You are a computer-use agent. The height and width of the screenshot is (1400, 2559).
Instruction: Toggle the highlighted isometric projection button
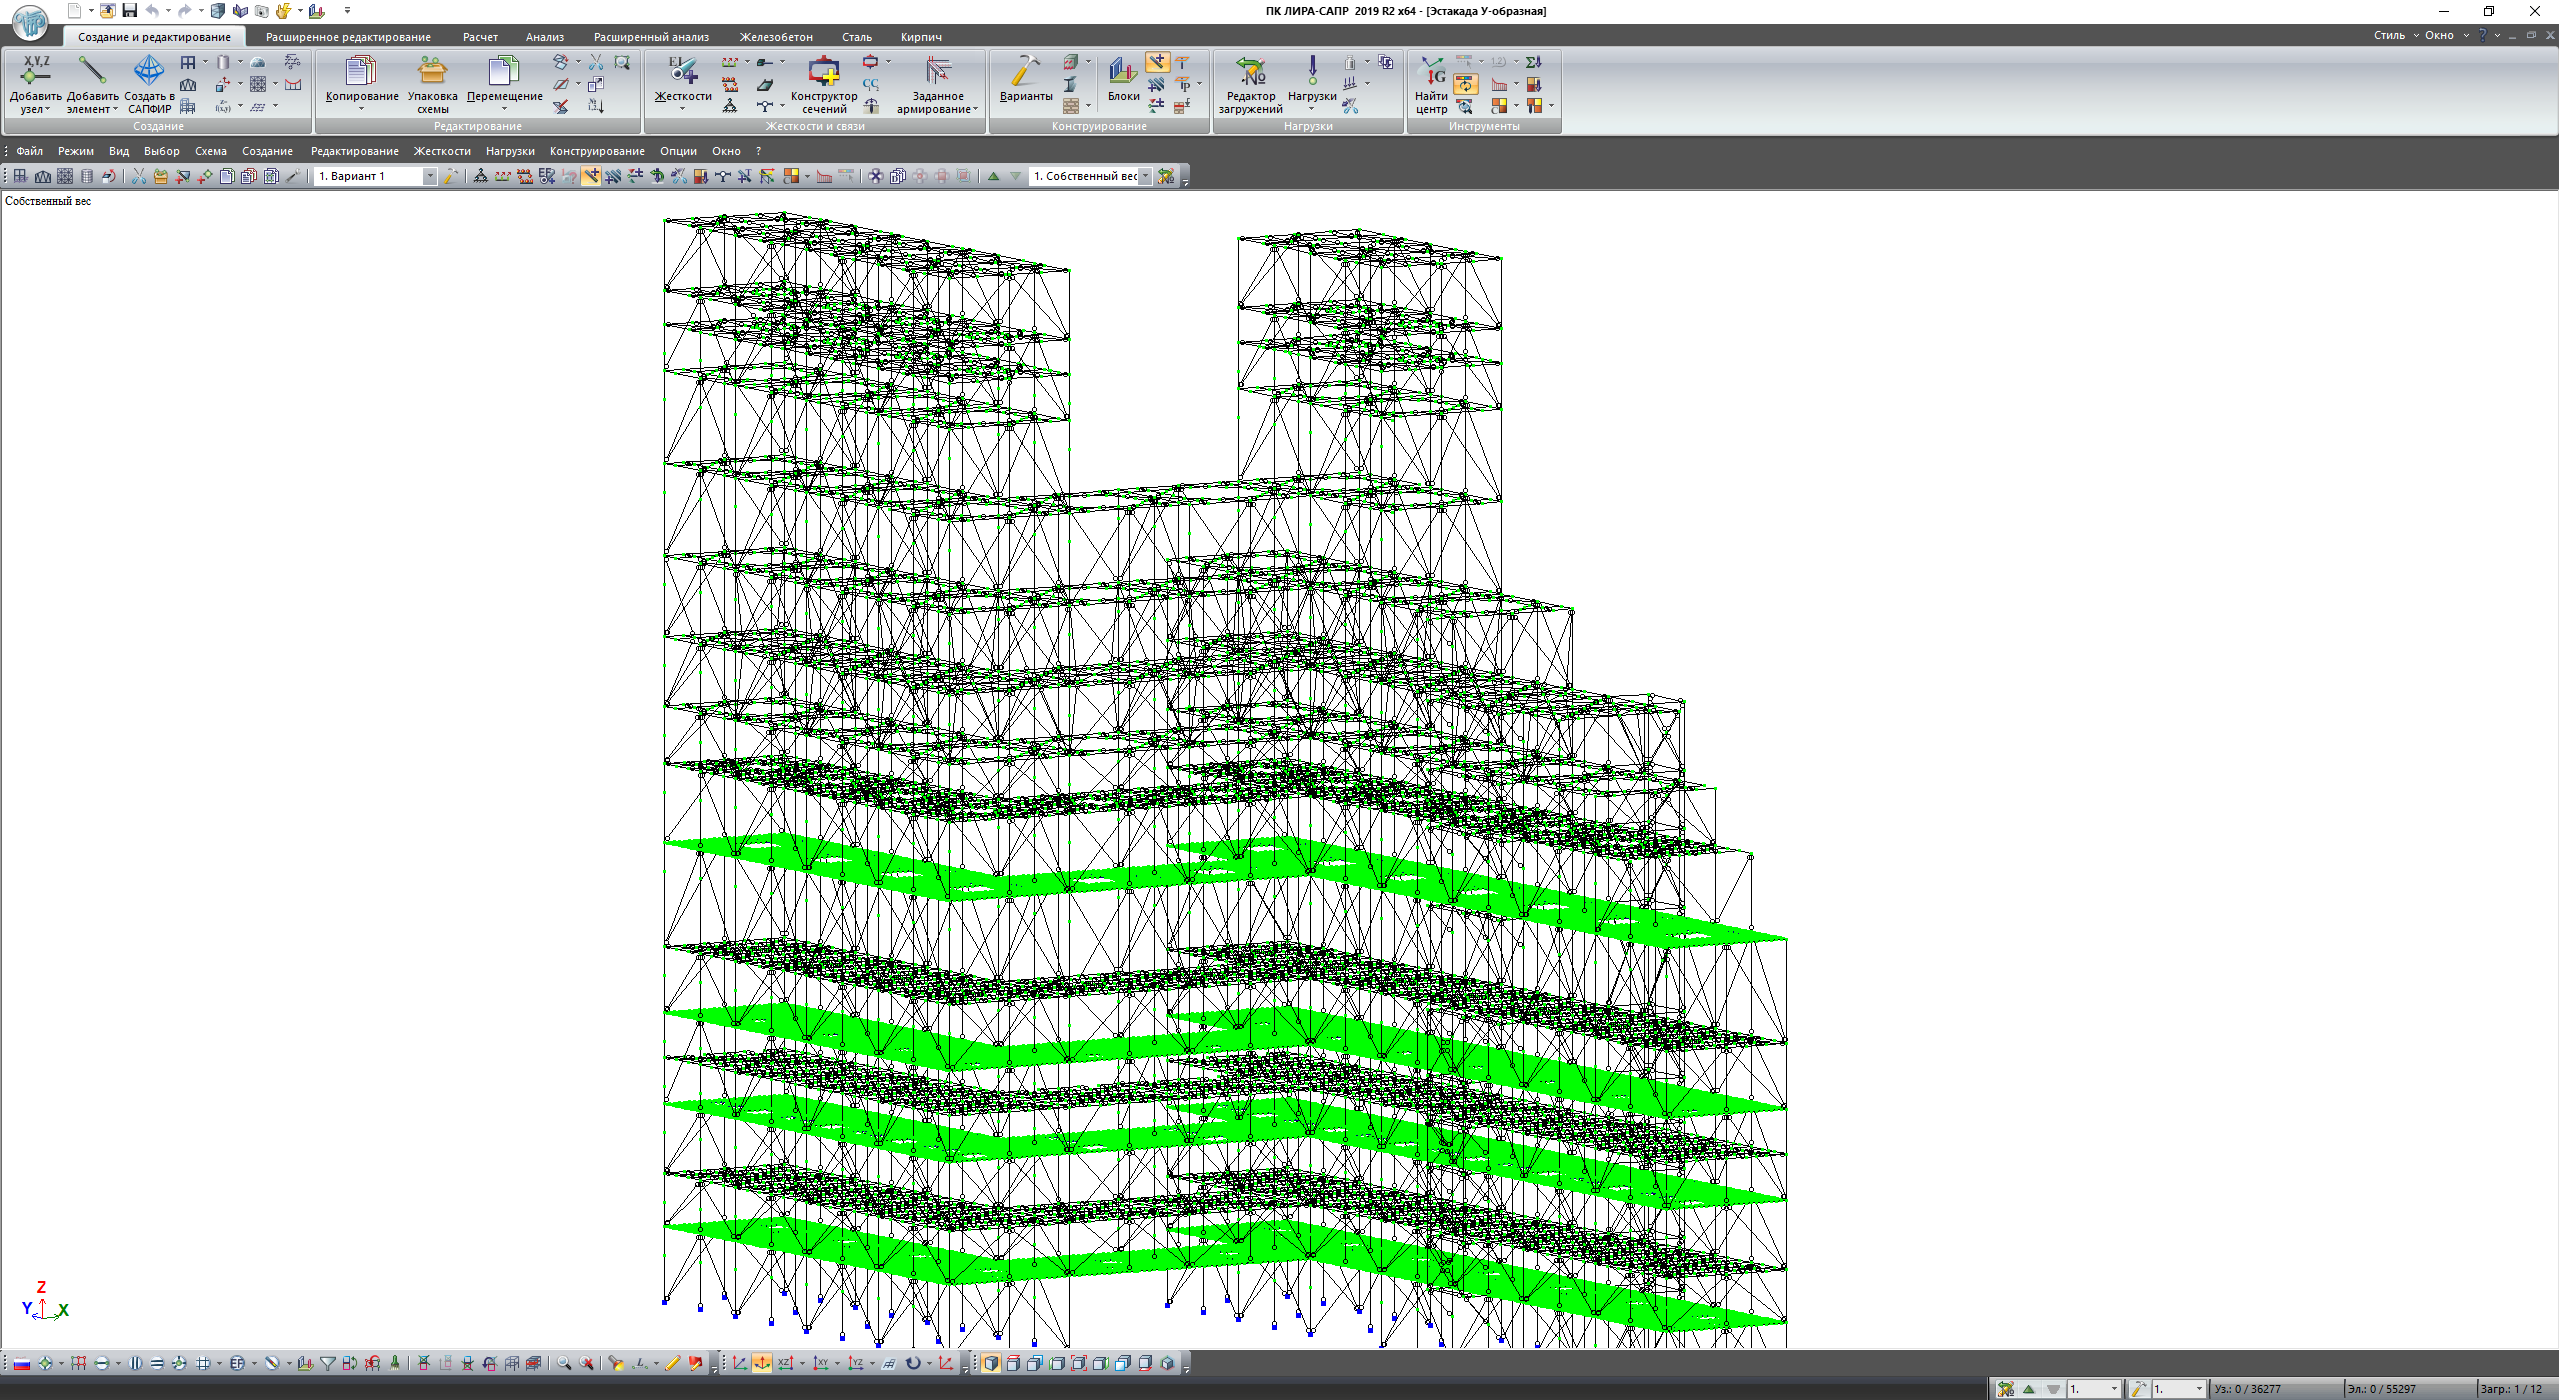[762, 1364]
